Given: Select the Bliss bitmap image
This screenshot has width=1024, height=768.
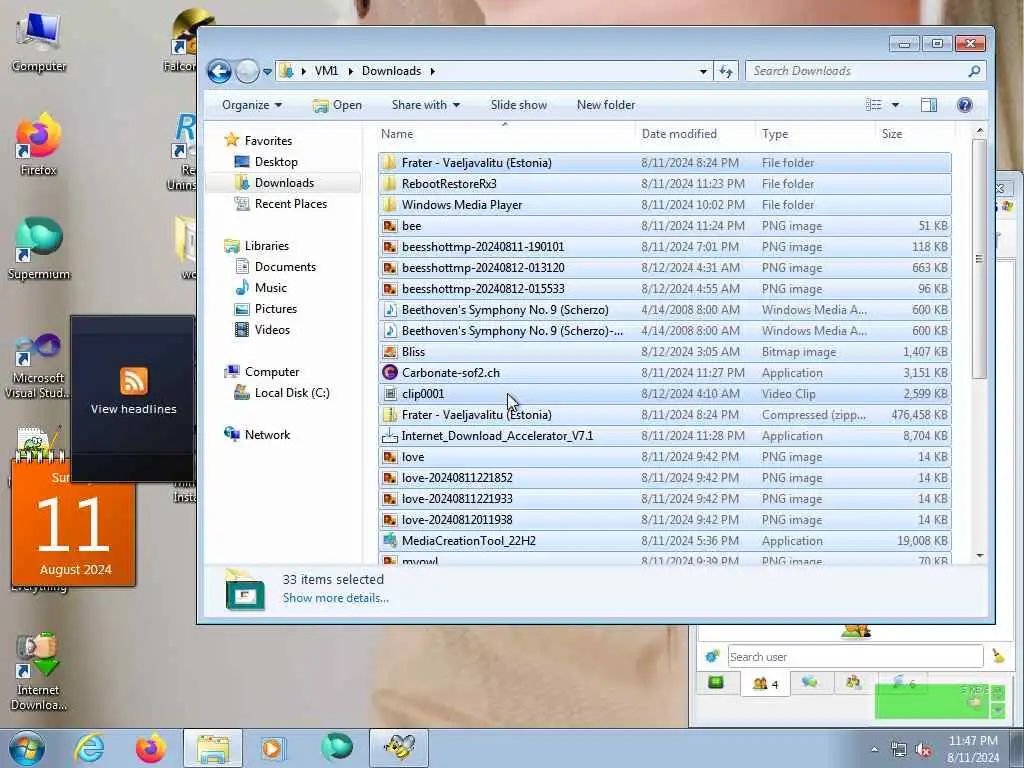Looking at the screenshot, I should click(664, 351).
